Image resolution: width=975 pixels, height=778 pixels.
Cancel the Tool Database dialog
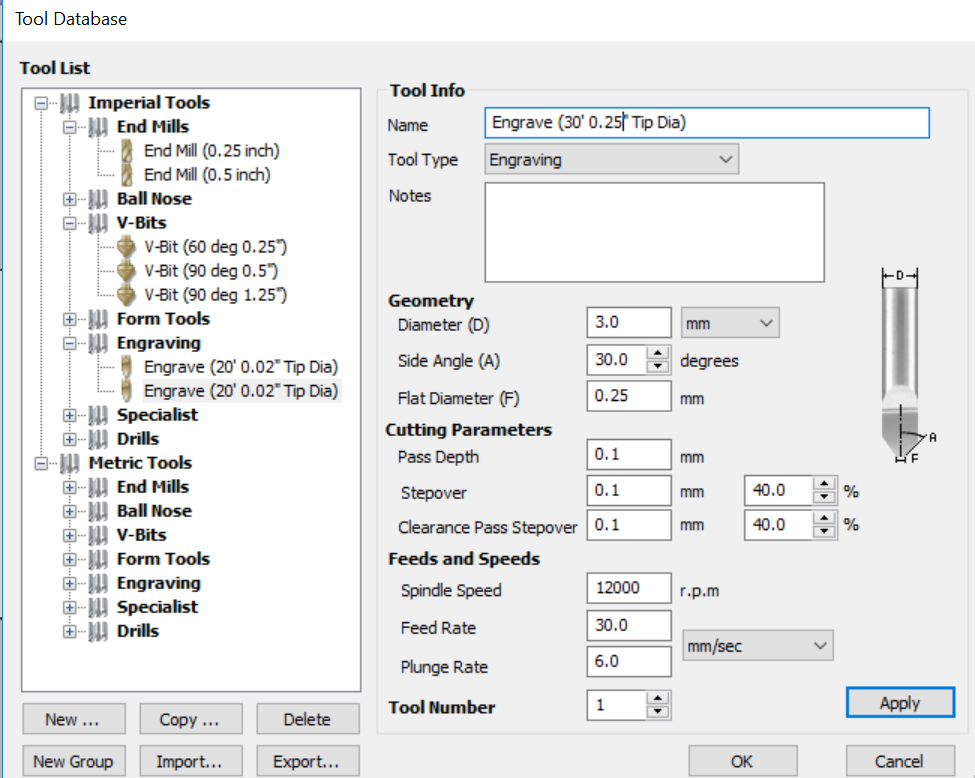[900, 761]
